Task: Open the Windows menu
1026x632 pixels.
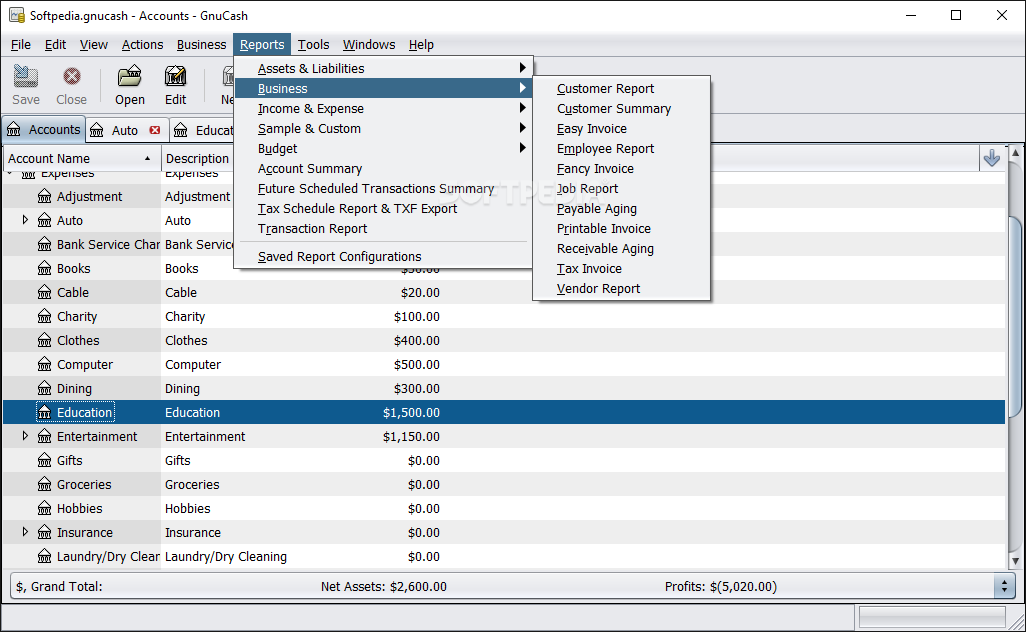Action: [x=368, y=44]
